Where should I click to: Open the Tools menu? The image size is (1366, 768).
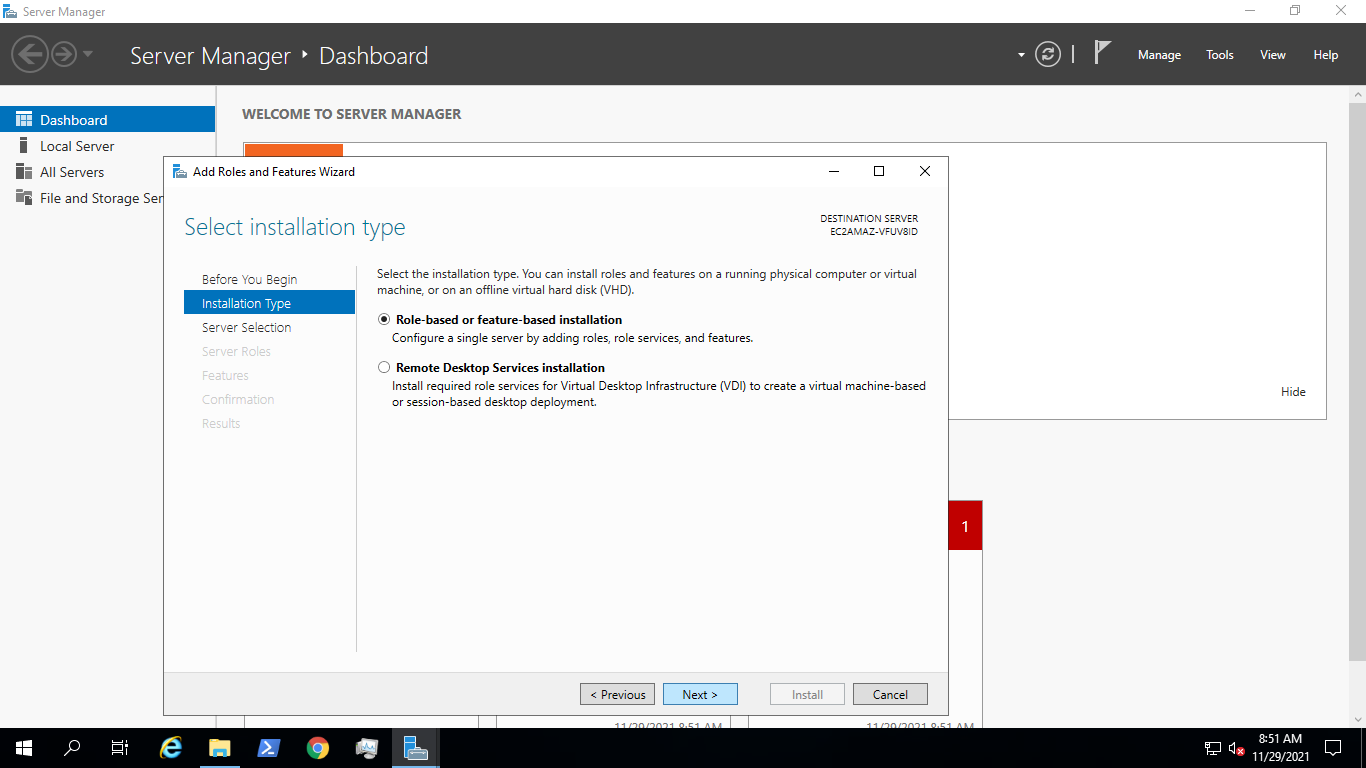(1219, 55)
